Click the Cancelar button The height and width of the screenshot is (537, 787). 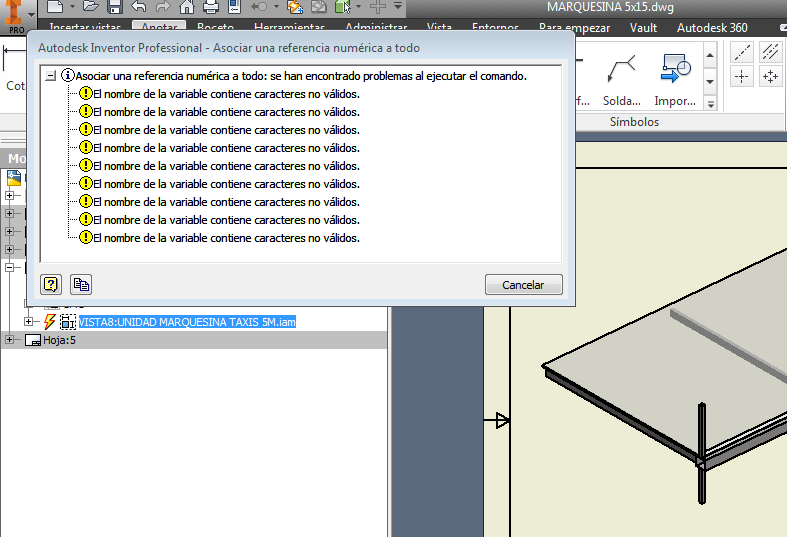coord(523,285)
